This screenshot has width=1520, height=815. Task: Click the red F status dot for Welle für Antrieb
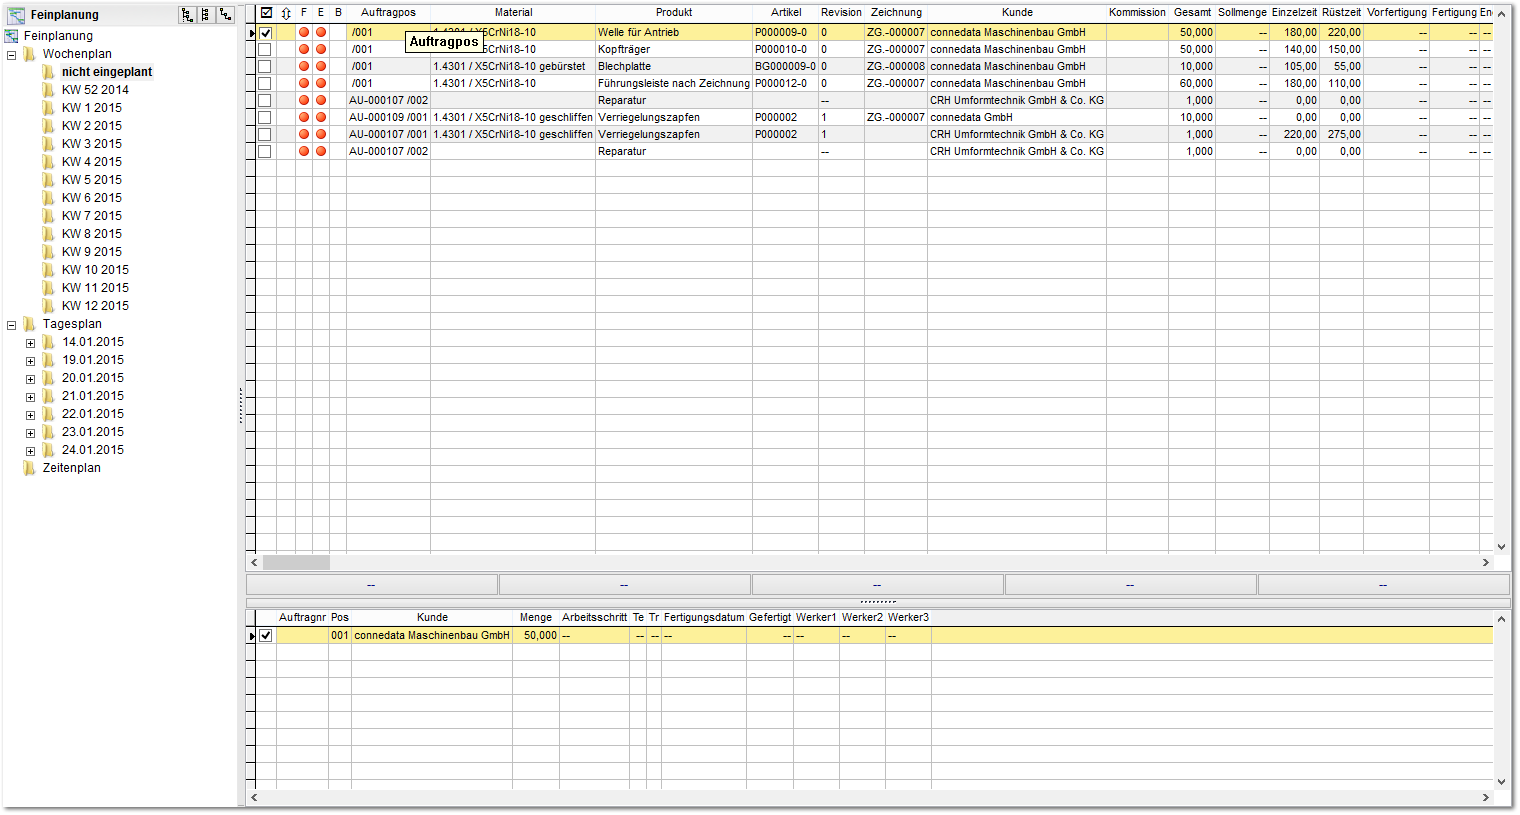pos(304,33)
